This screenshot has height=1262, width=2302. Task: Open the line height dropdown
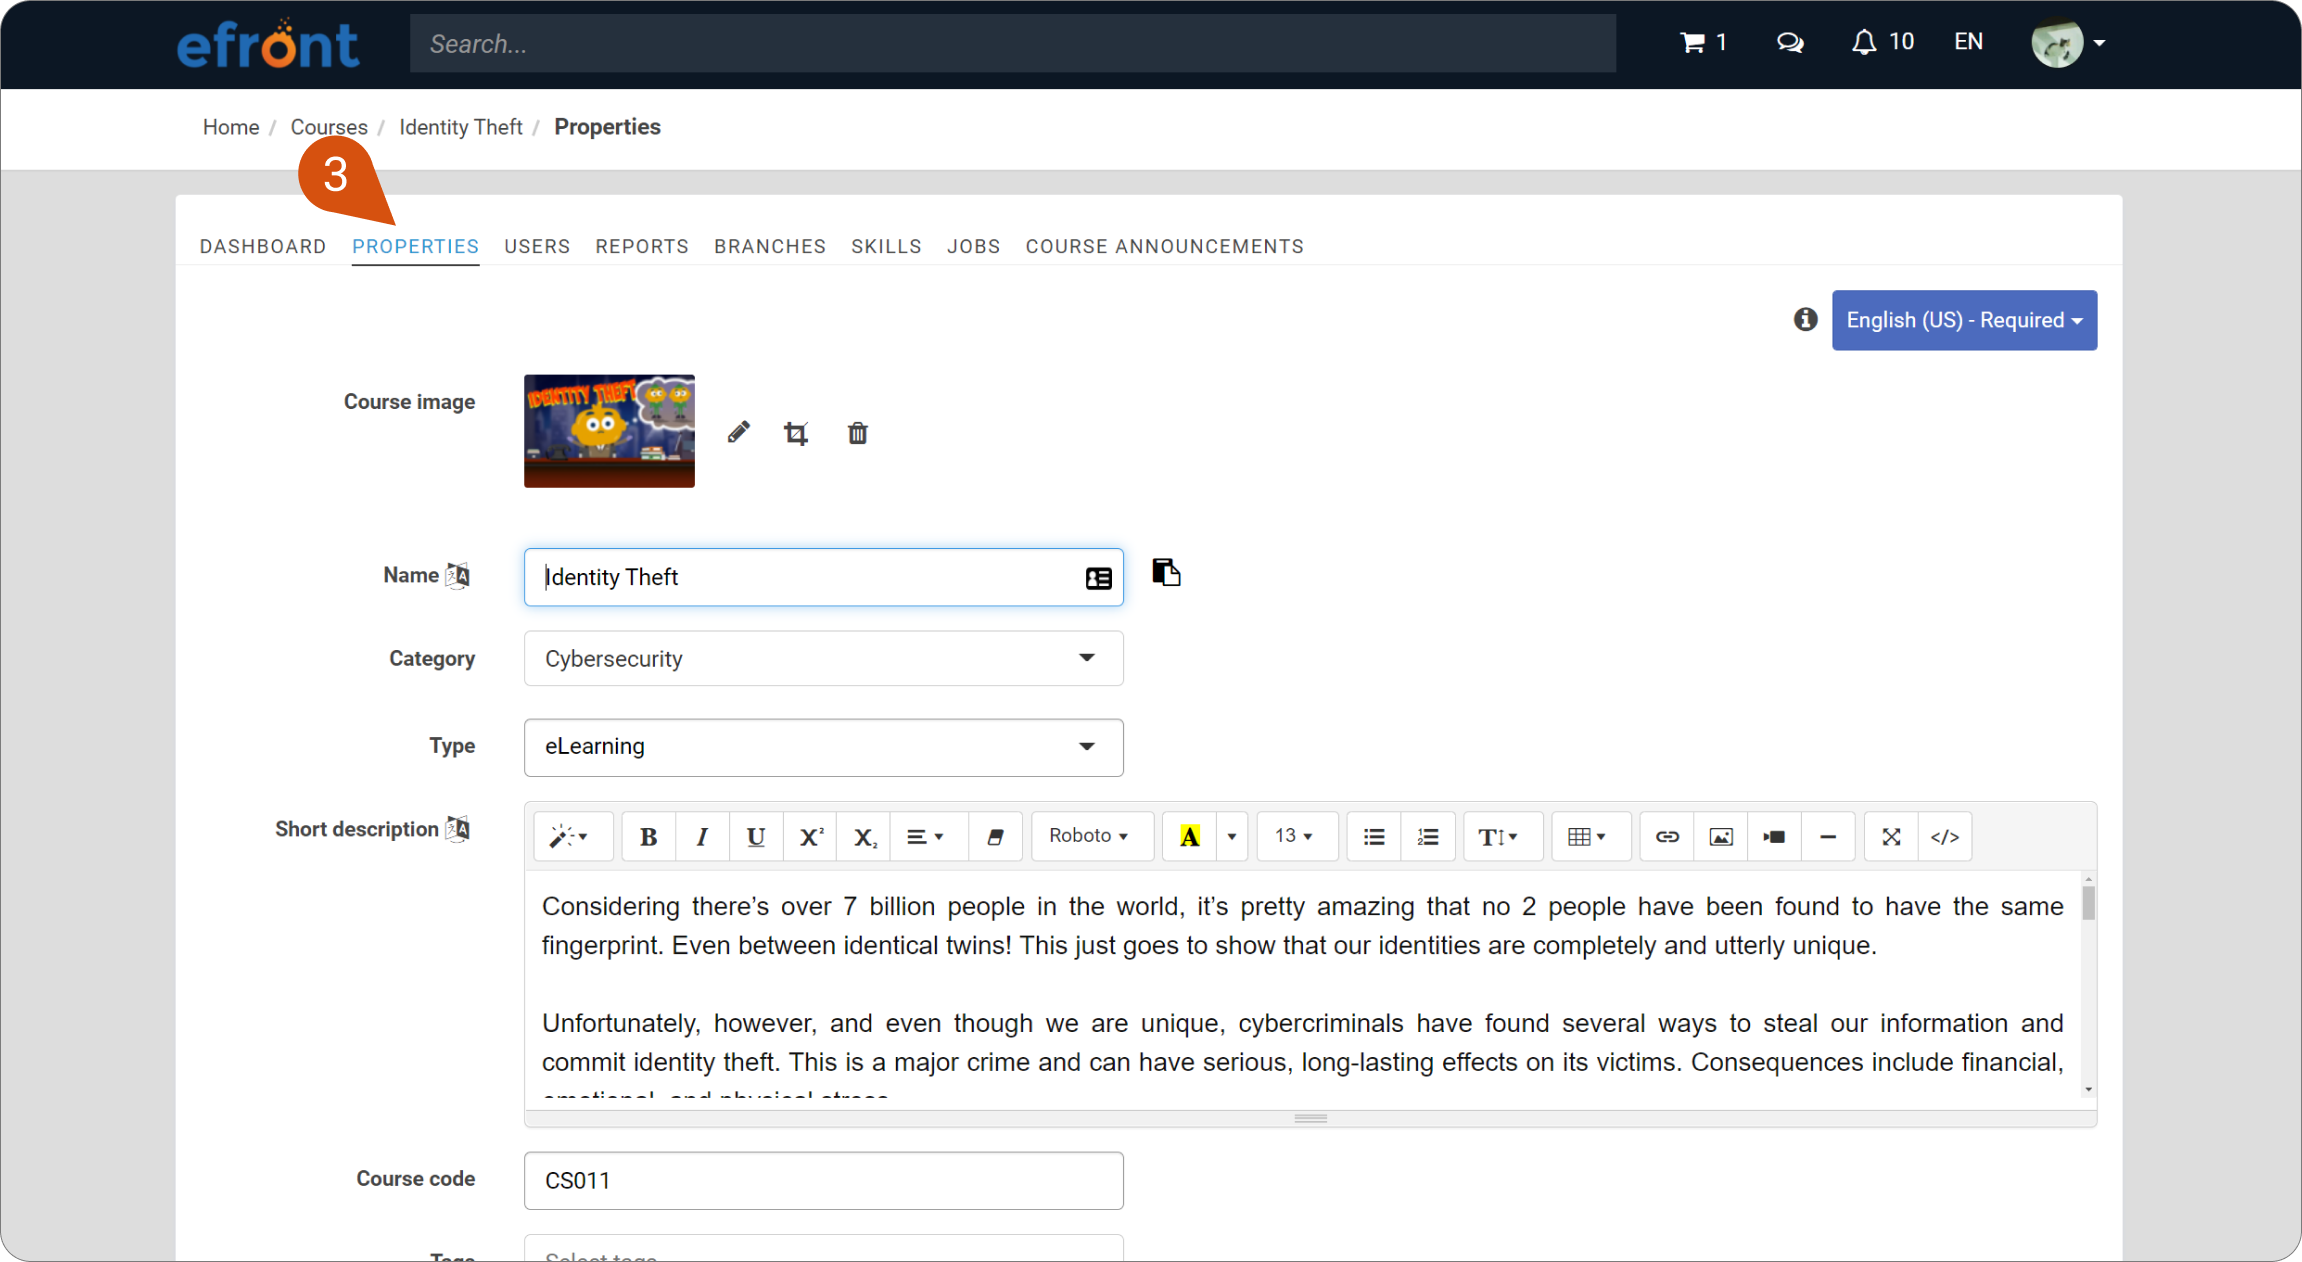click(1503, 837)
